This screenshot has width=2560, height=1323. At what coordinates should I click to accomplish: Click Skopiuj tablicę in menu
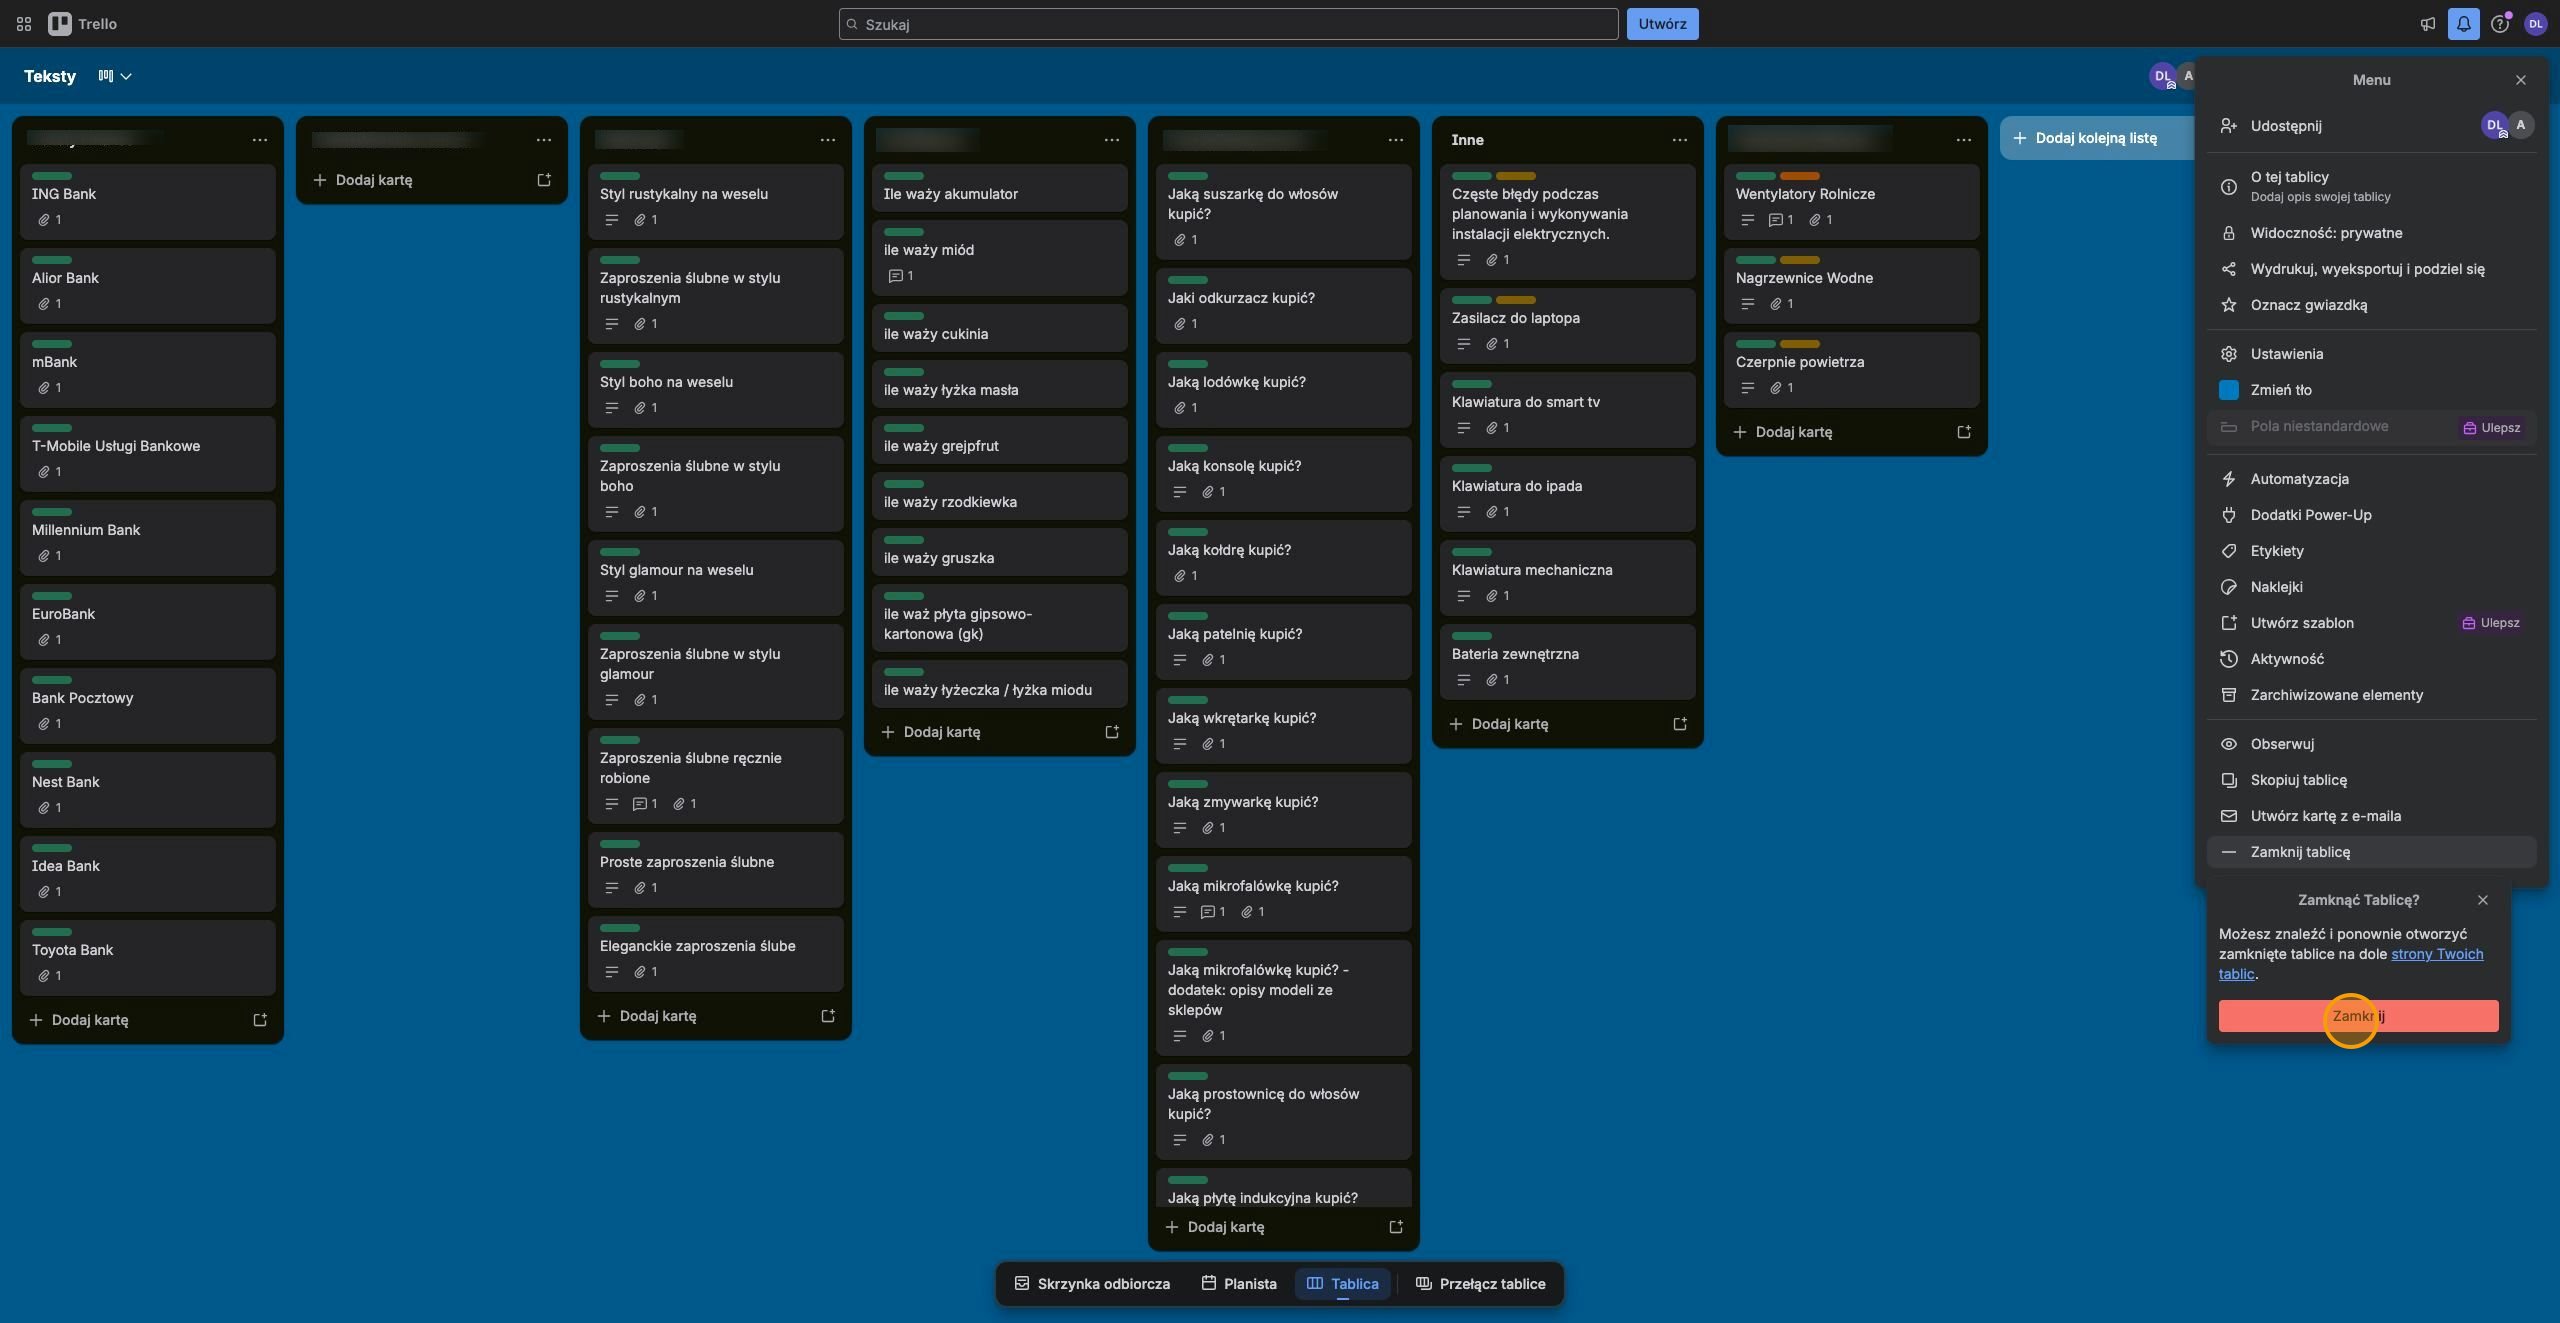(2371, 780)
